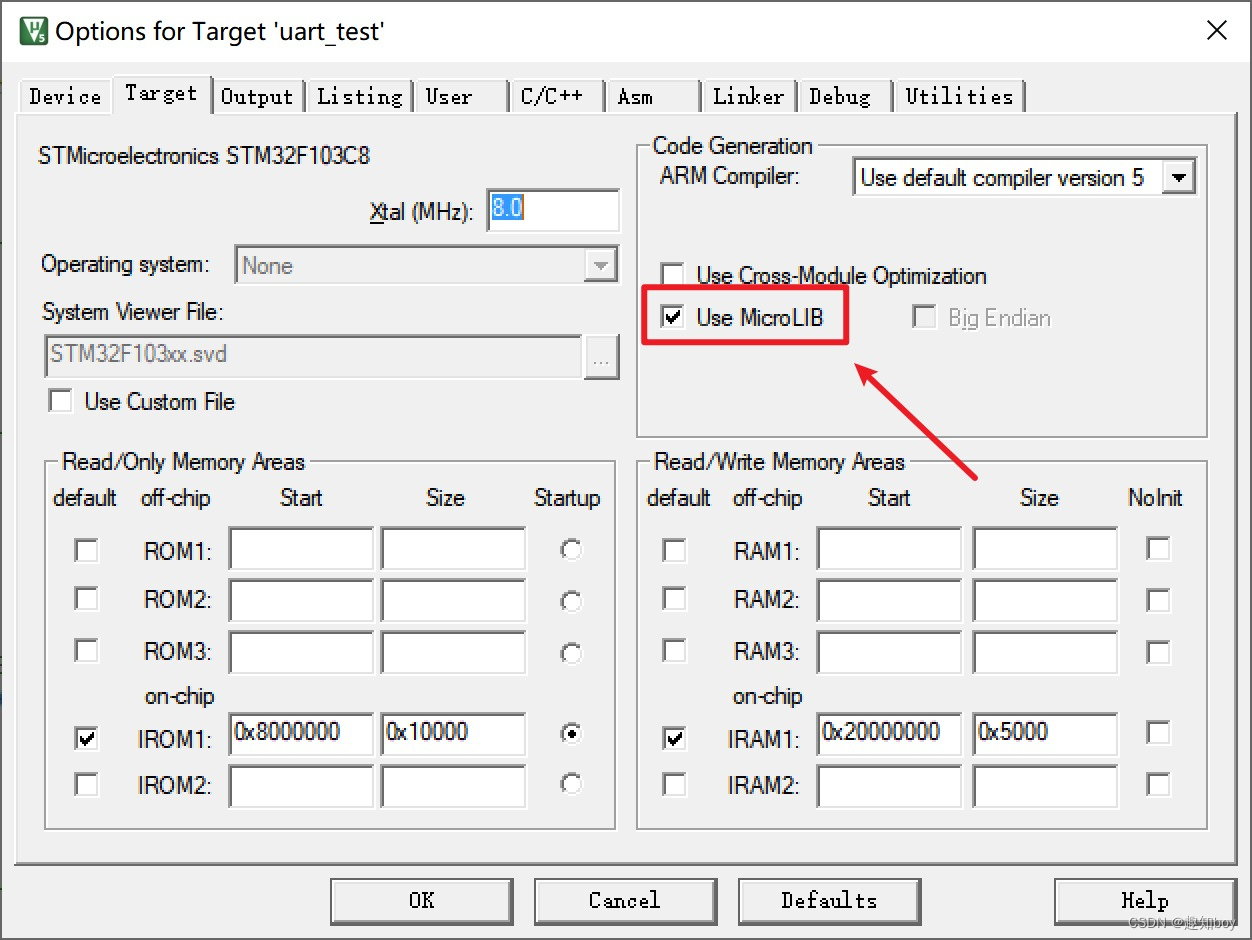Open the Device tab
The image size is (1252, 940).
tap(65, 96)
